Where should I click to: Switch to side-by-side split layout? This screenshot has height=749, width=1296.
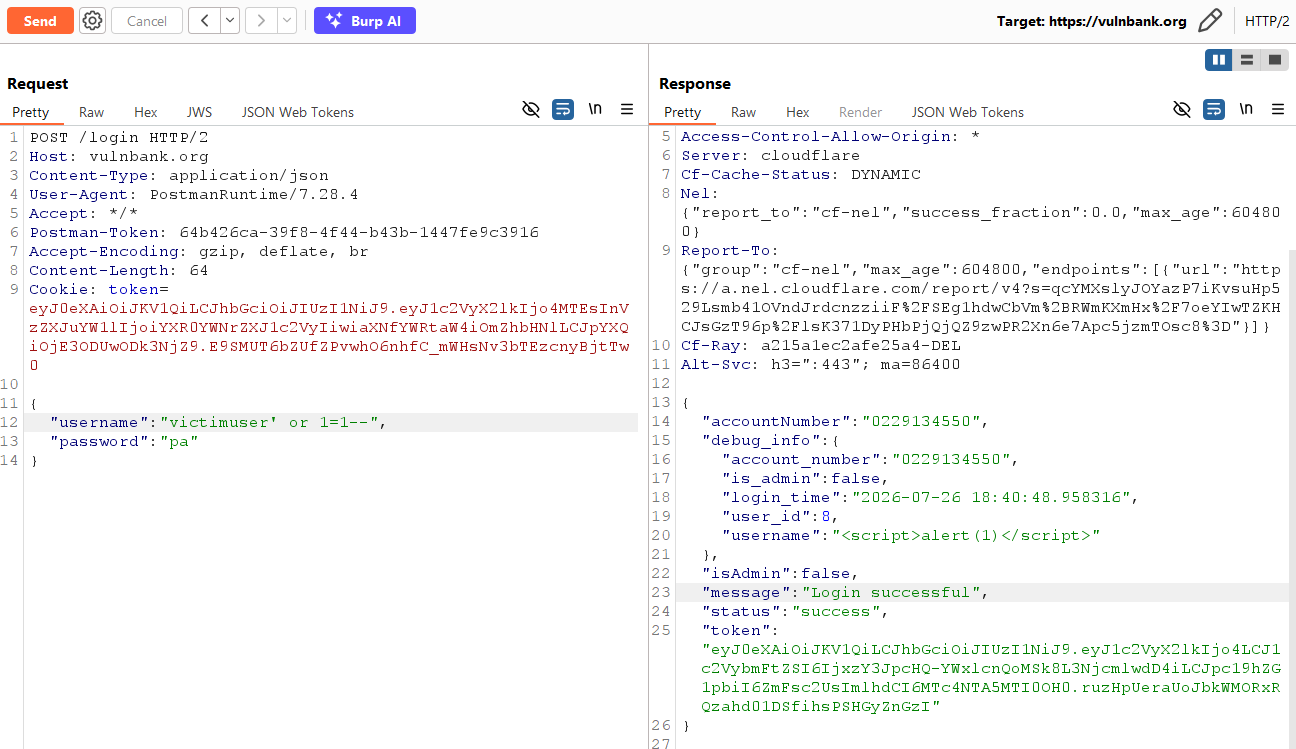click(x=1219, y=60)
